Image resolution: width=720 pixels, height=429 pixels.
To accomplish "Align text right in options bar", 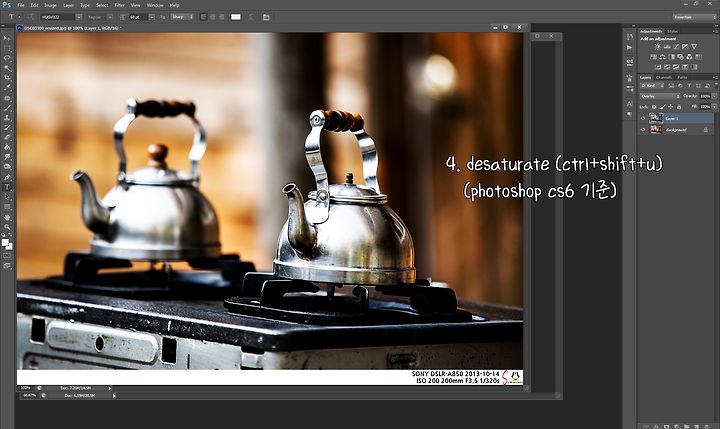I will pyautogui.click(x=222, y=17).
